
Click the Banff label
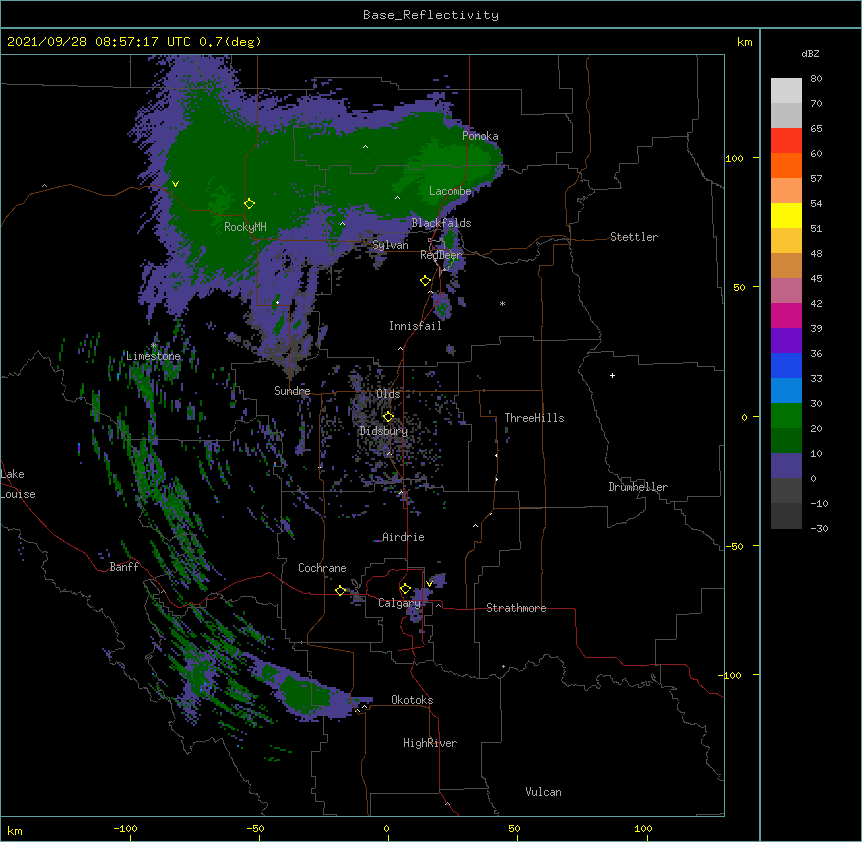click(124, 567)
